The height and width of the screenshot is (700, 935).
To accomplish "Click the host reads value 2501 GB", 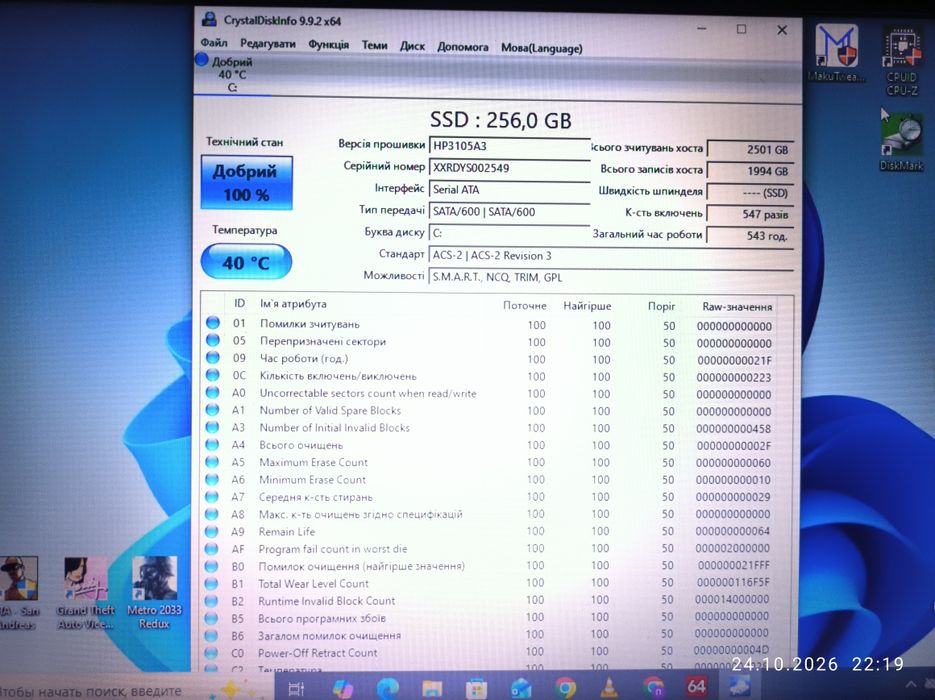I will 750,150.
